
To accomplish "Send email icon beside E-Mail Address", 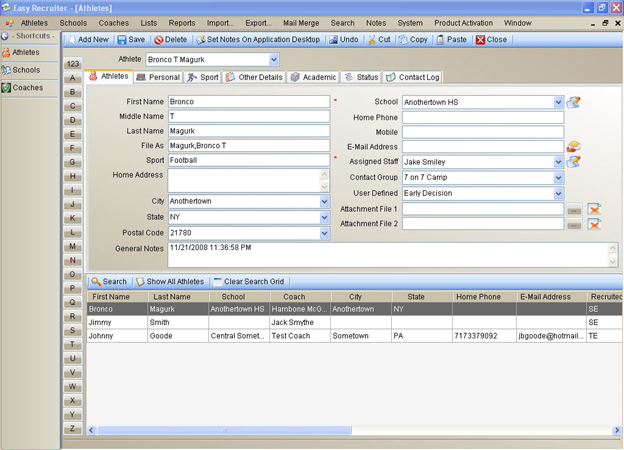I will point(573,146).
